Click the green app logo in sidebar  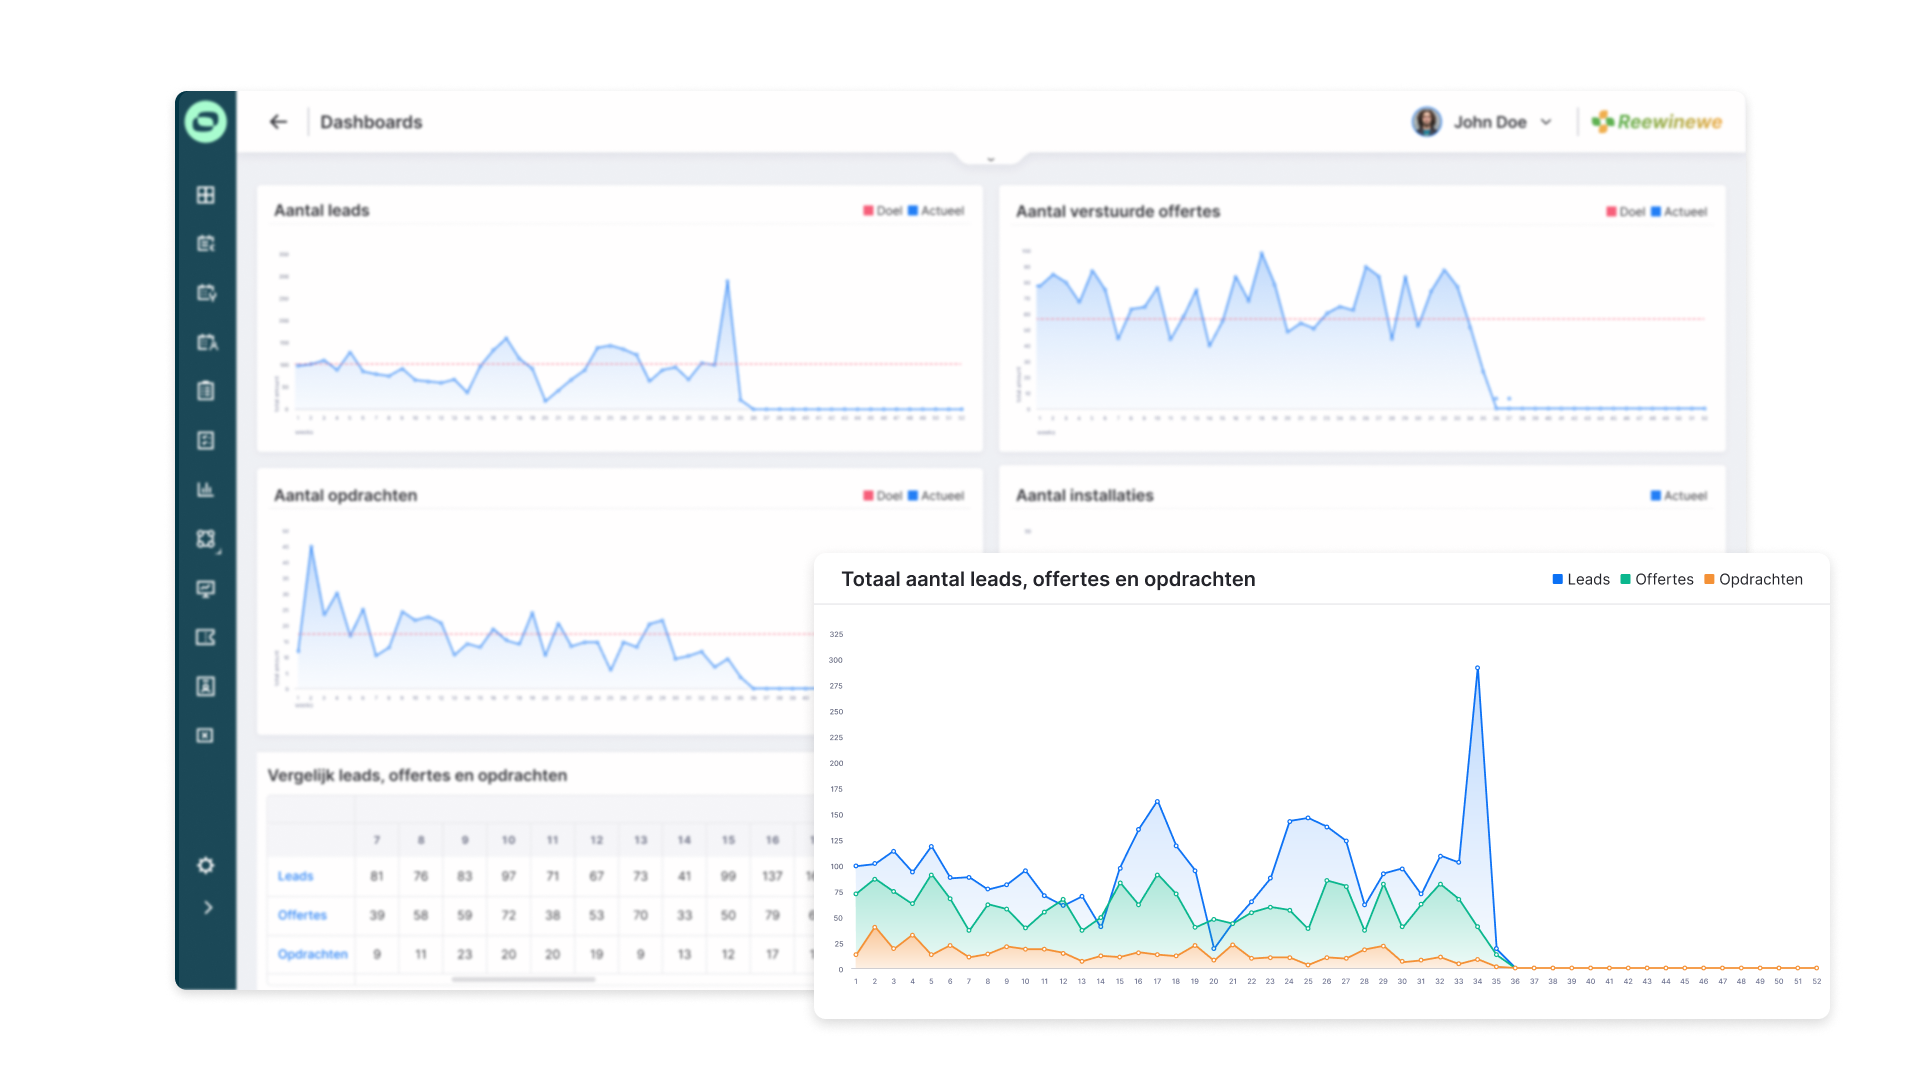pyautogui.click(x=206, y=122)
